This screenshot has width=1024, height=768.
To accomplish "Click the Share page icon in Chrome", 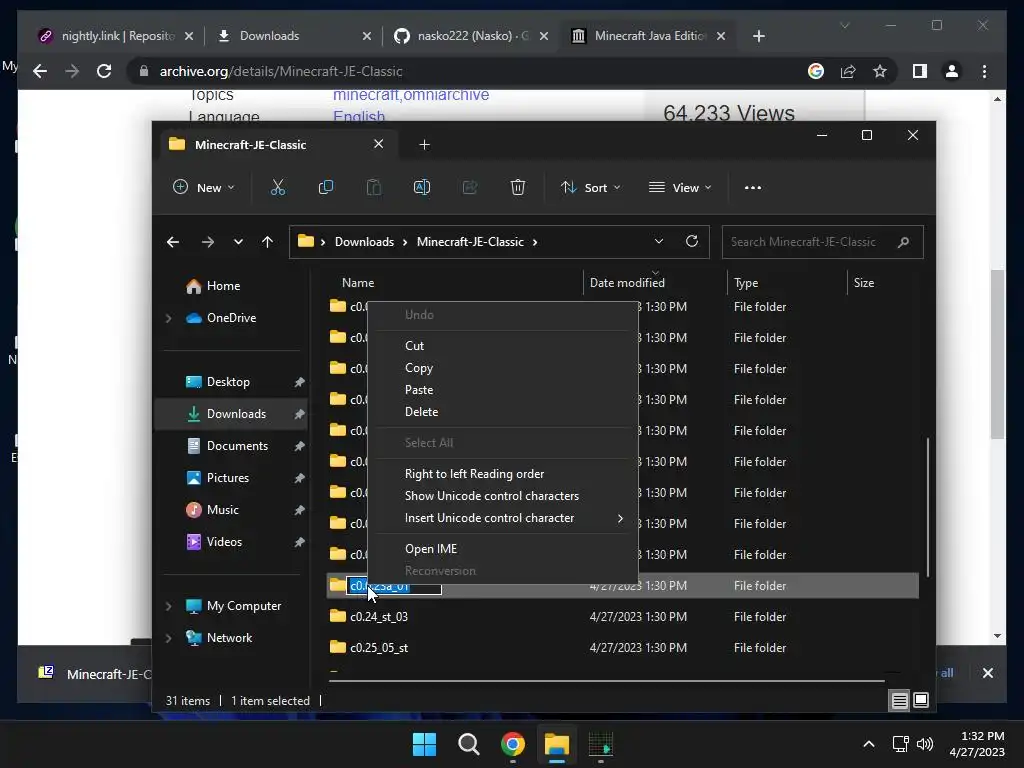I will (x=848, y=71).
